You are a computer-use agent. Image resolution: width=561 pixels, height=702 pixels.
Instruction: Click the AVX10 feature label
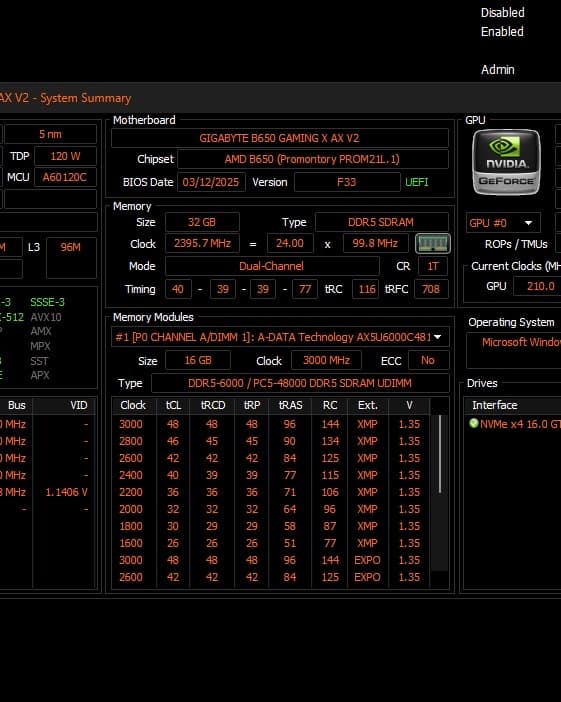[x=46, y=317]
